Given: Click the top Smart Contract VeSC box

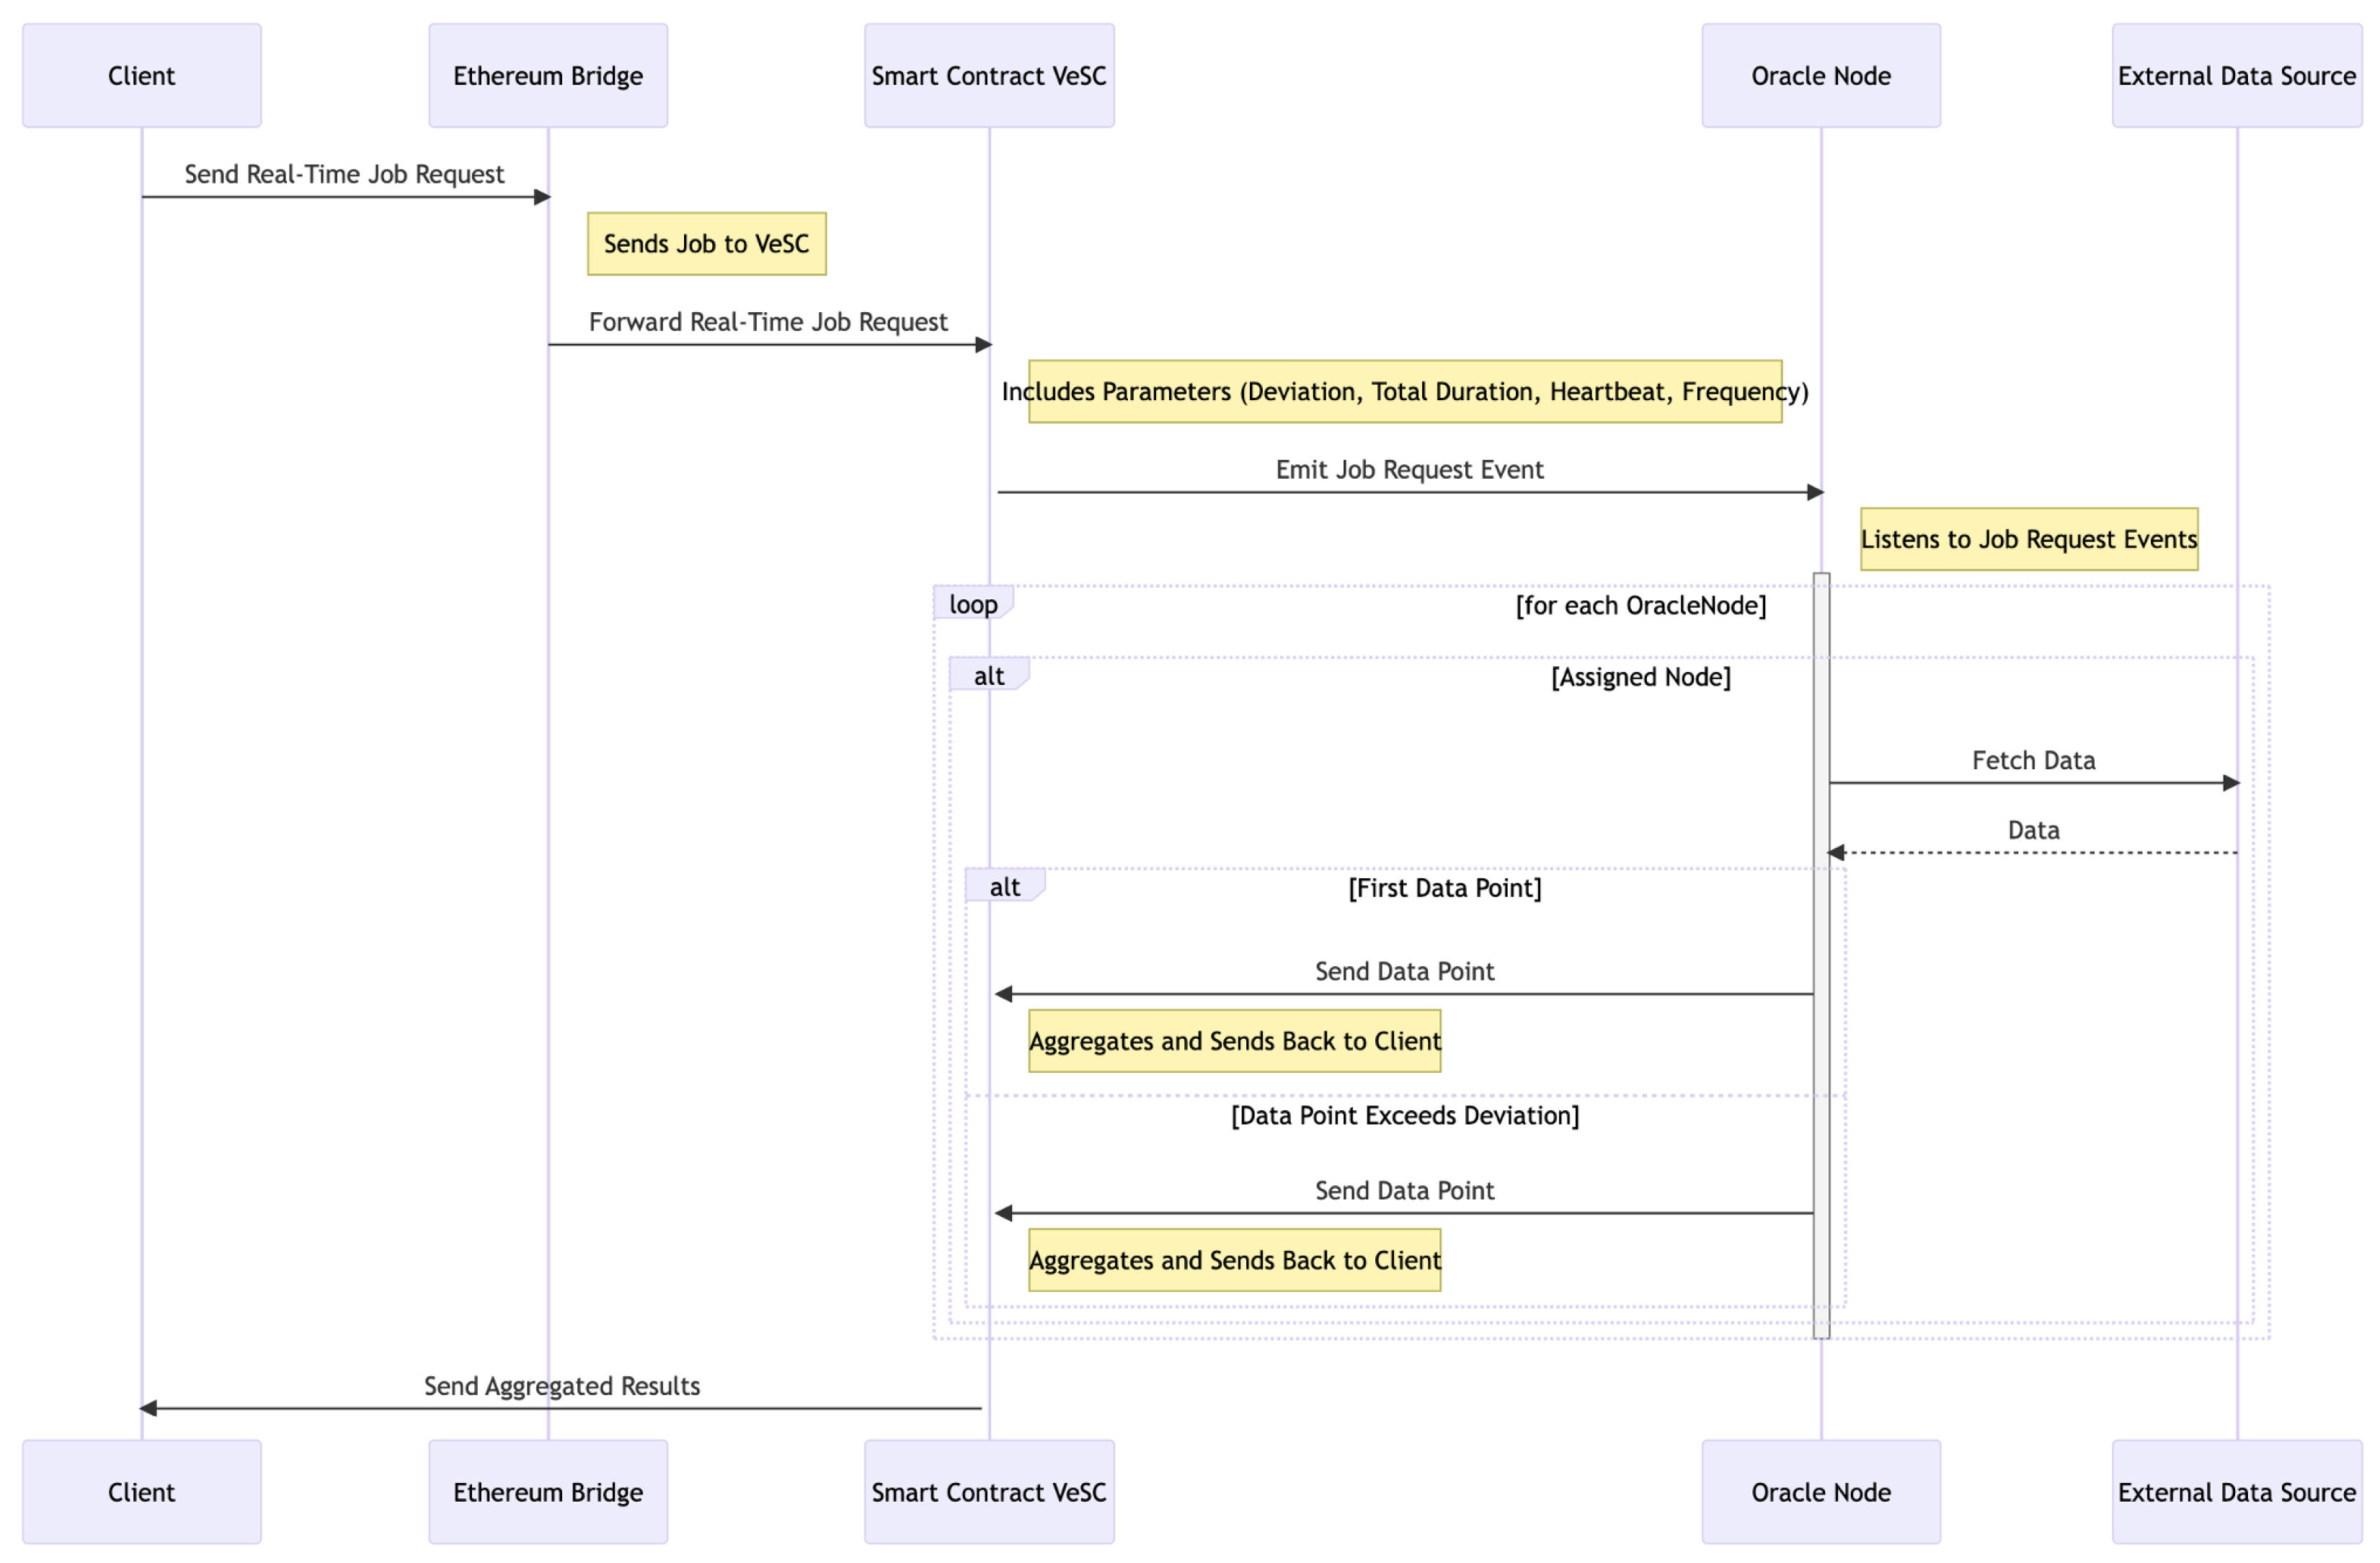Looking at the screenshot, I should (989, 76).
